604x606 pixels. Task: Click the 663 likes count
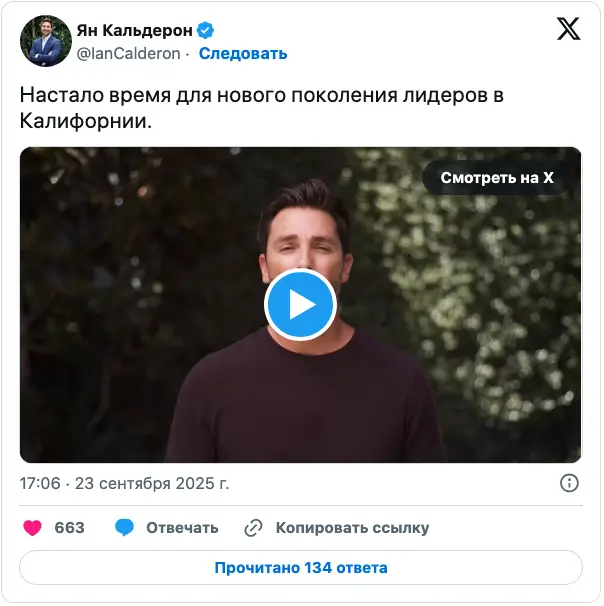pos(70,528)
